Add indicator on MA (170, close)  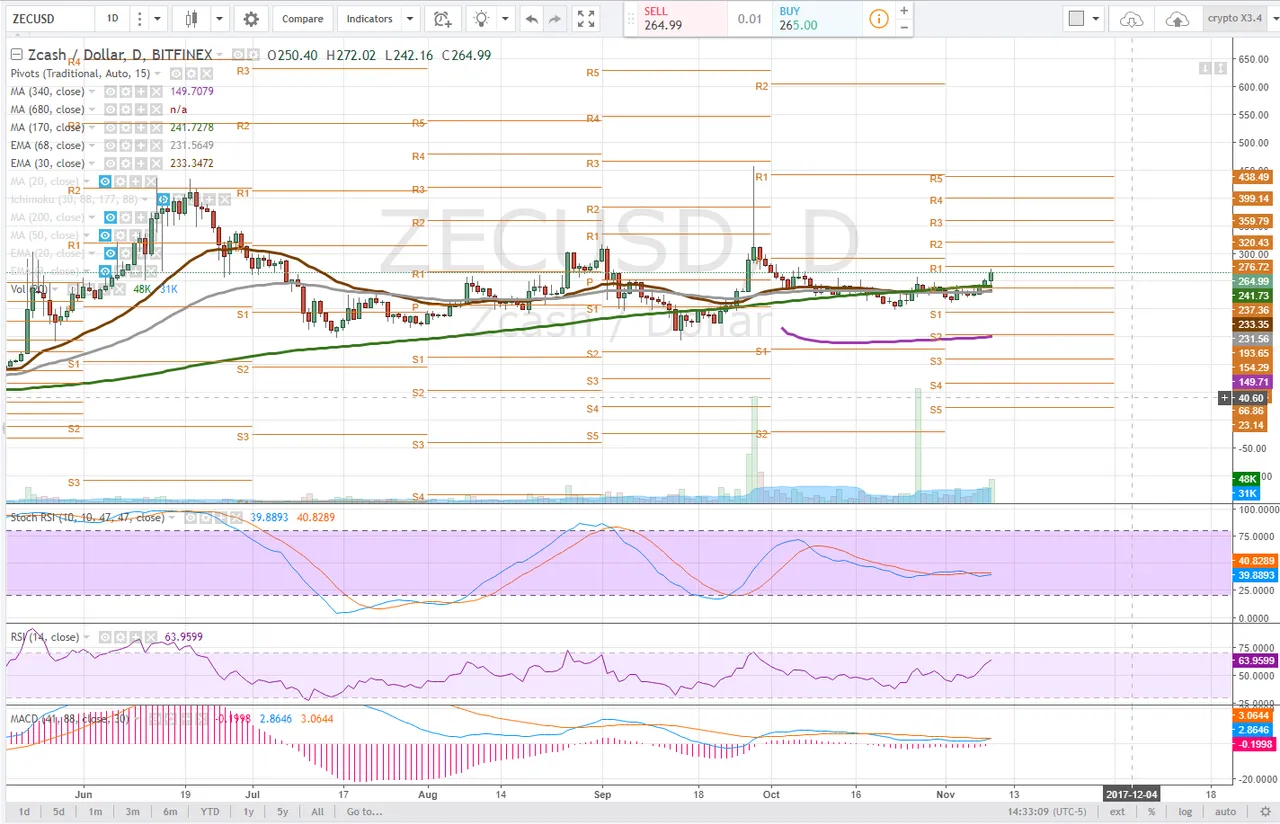(x=141, y=127)
